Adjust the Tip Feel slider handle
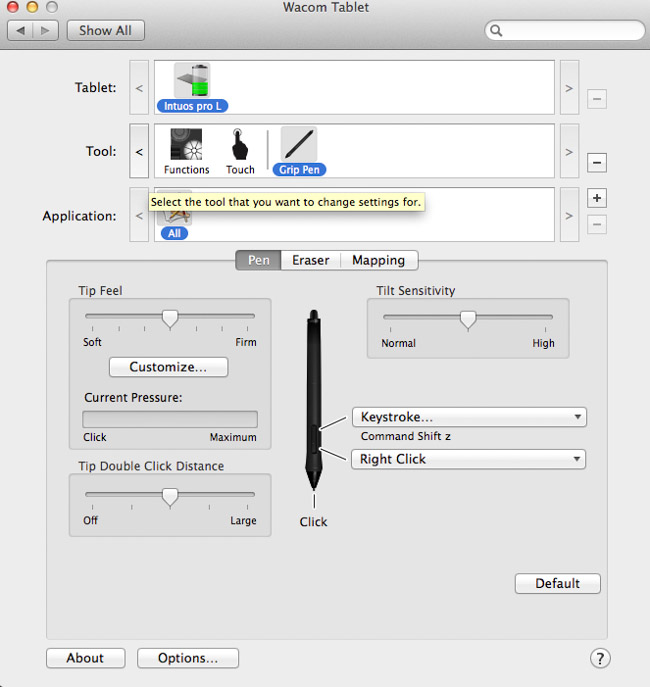This screenshot has width=650, height=687. pyautogui.click(x=170, y=319)
